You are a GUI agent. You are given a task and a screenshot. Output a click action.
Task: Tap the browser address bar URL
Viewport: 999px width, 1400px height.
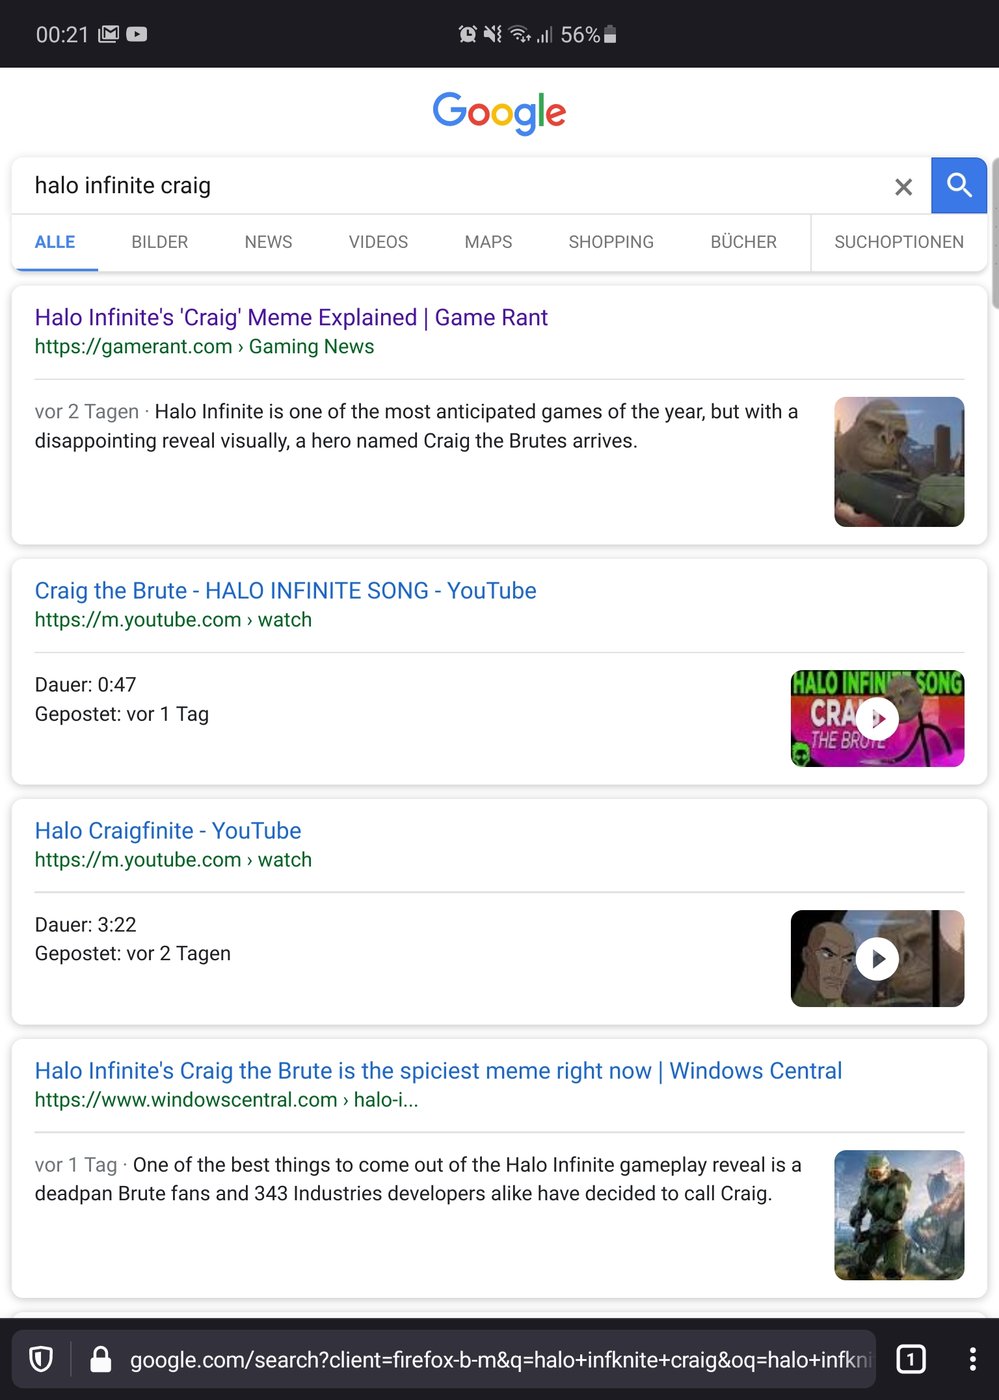[x=500, y=1360]
